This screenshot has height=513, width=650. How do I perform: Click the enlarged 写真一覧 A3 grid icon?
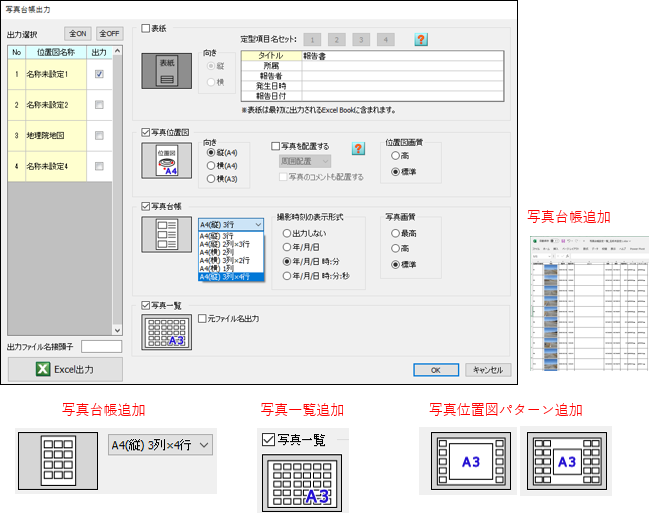302,483
